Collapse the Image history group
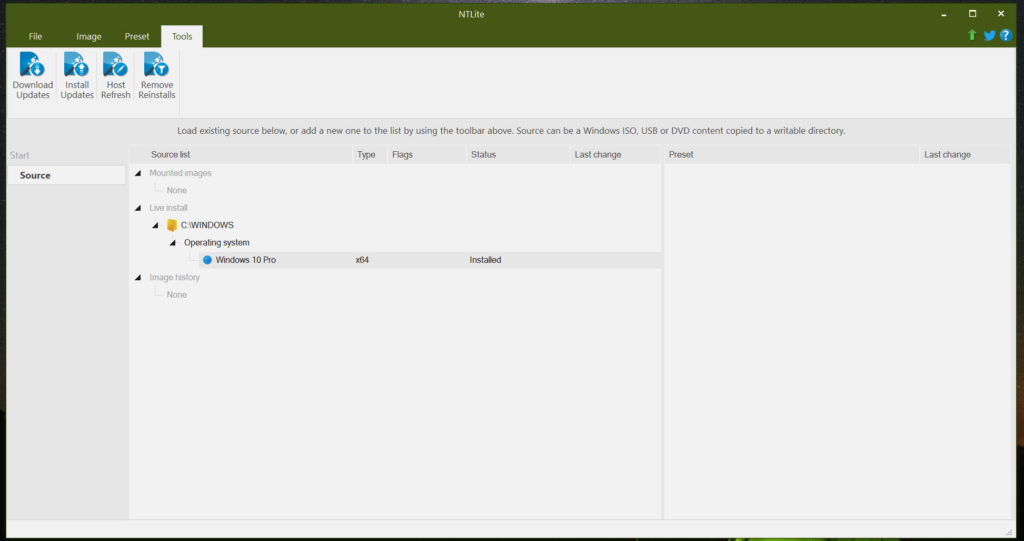1024x541 pixels. (138, 277)
